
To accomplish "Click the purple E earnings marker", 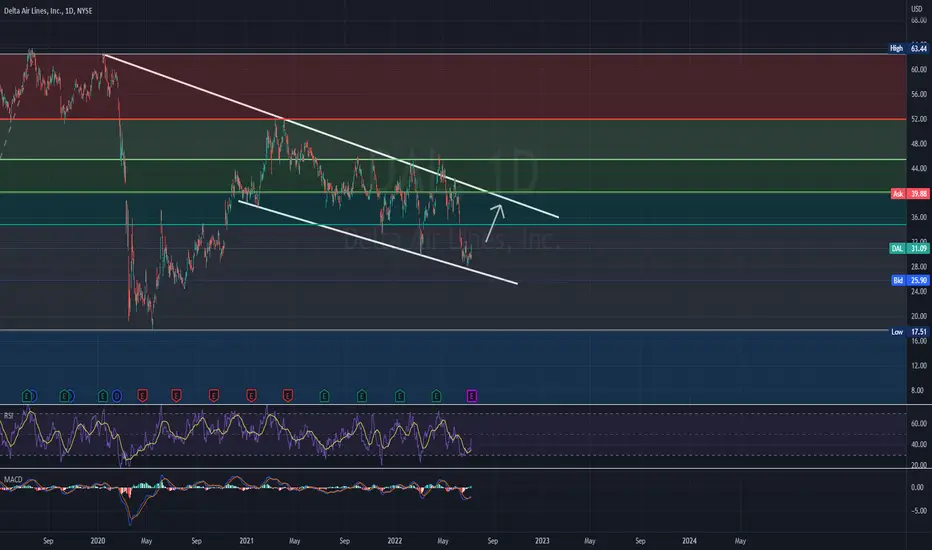I will tap(471, 395).
